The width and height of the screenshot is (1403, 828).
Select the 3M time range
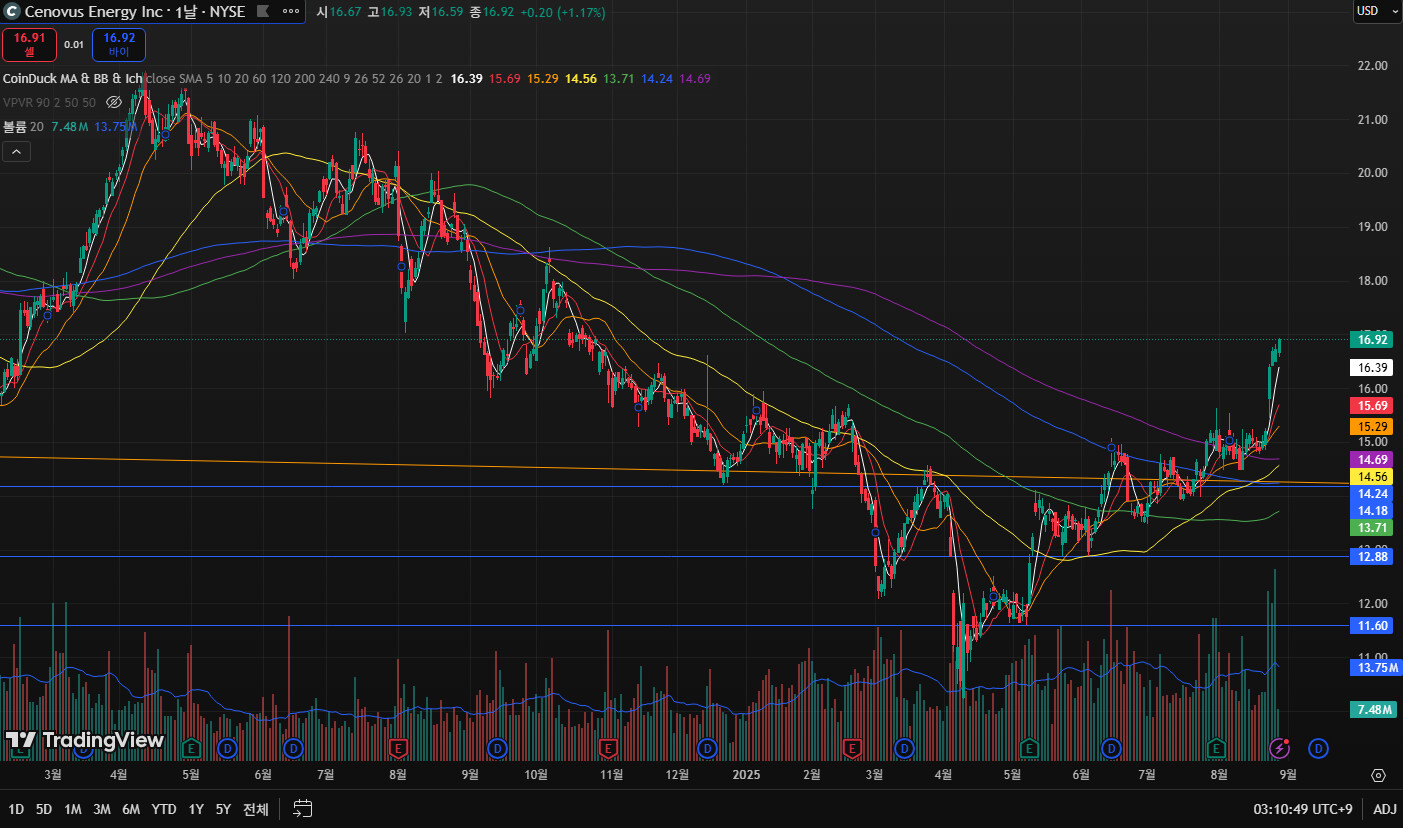pos(102,809)
